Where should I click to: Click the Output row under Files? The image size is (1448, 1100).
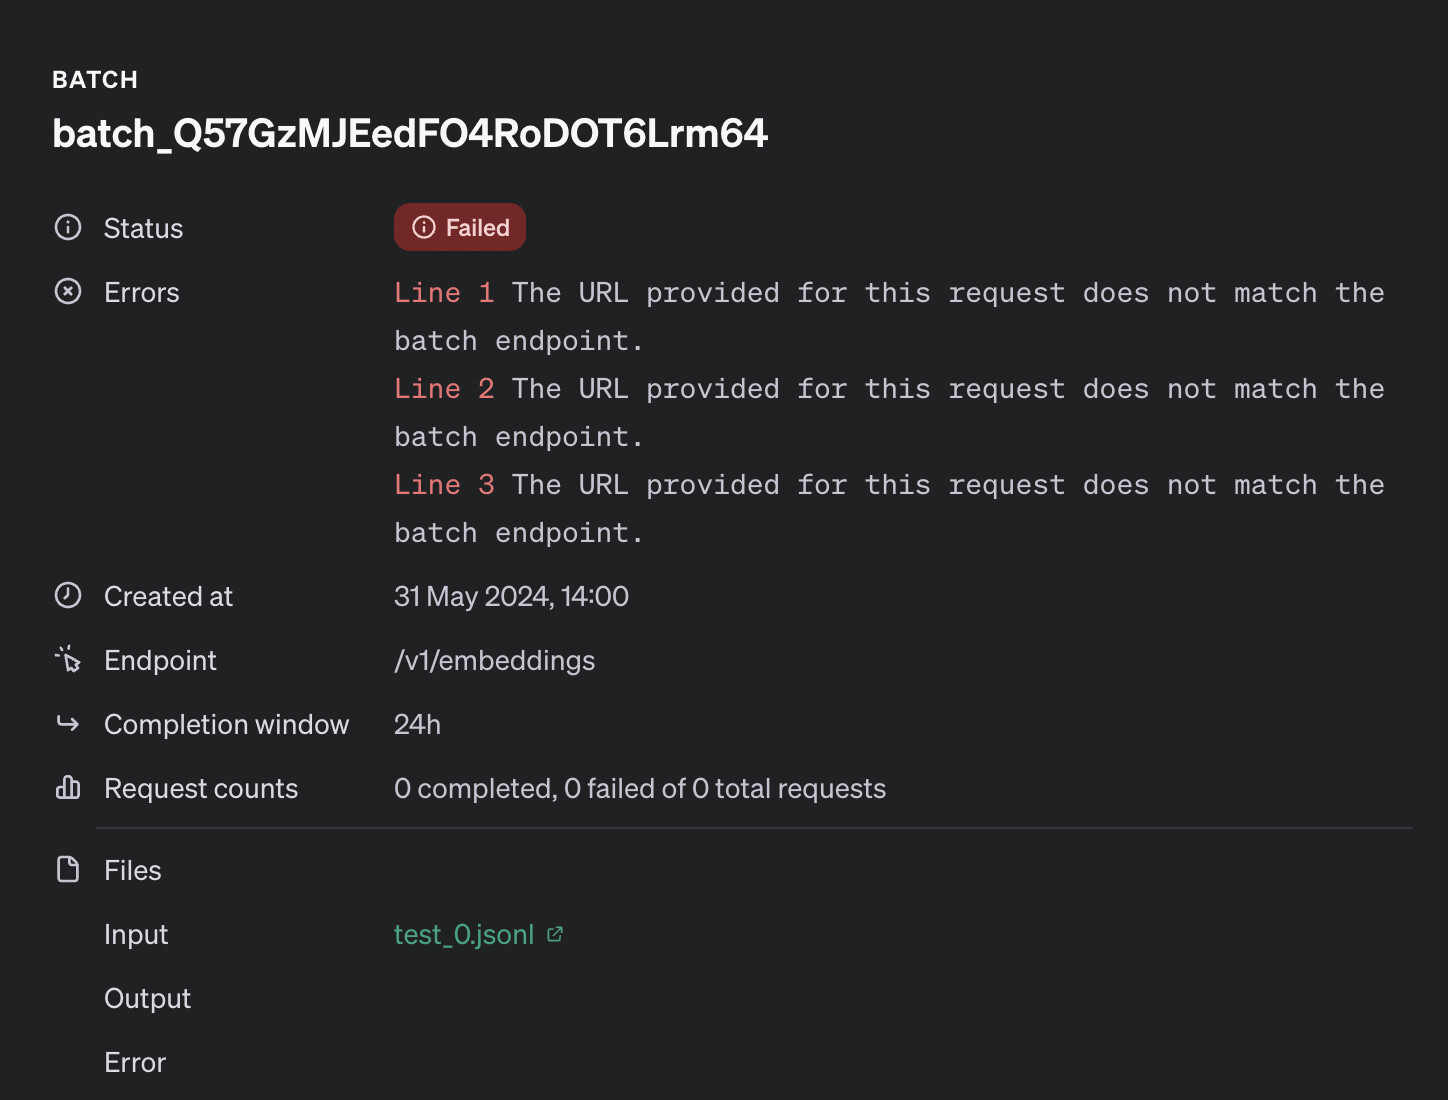(x=147, y=997)
